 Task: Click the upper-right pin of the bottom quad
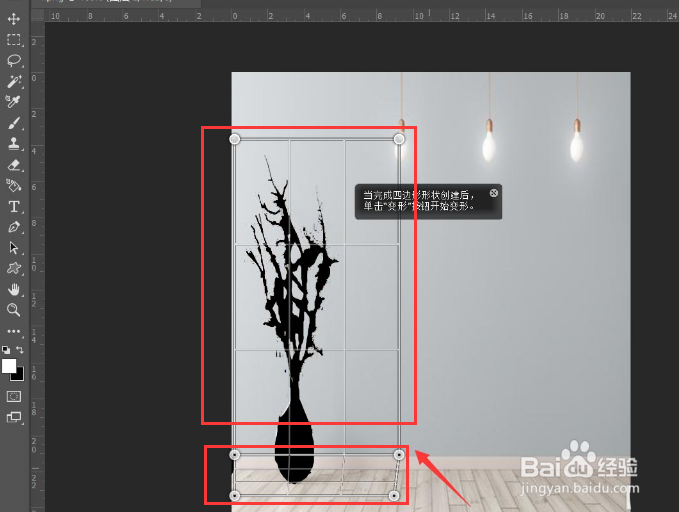coord(399,455)
